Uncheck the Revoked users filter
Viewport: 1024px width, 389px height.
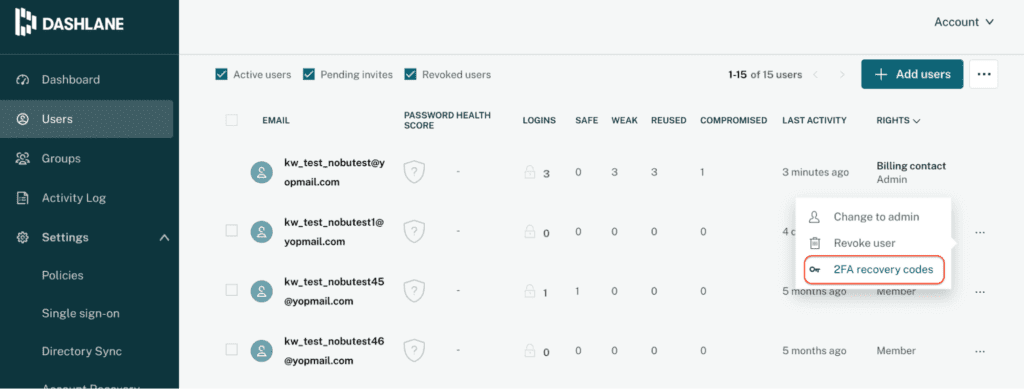click(x=411, y=74)
